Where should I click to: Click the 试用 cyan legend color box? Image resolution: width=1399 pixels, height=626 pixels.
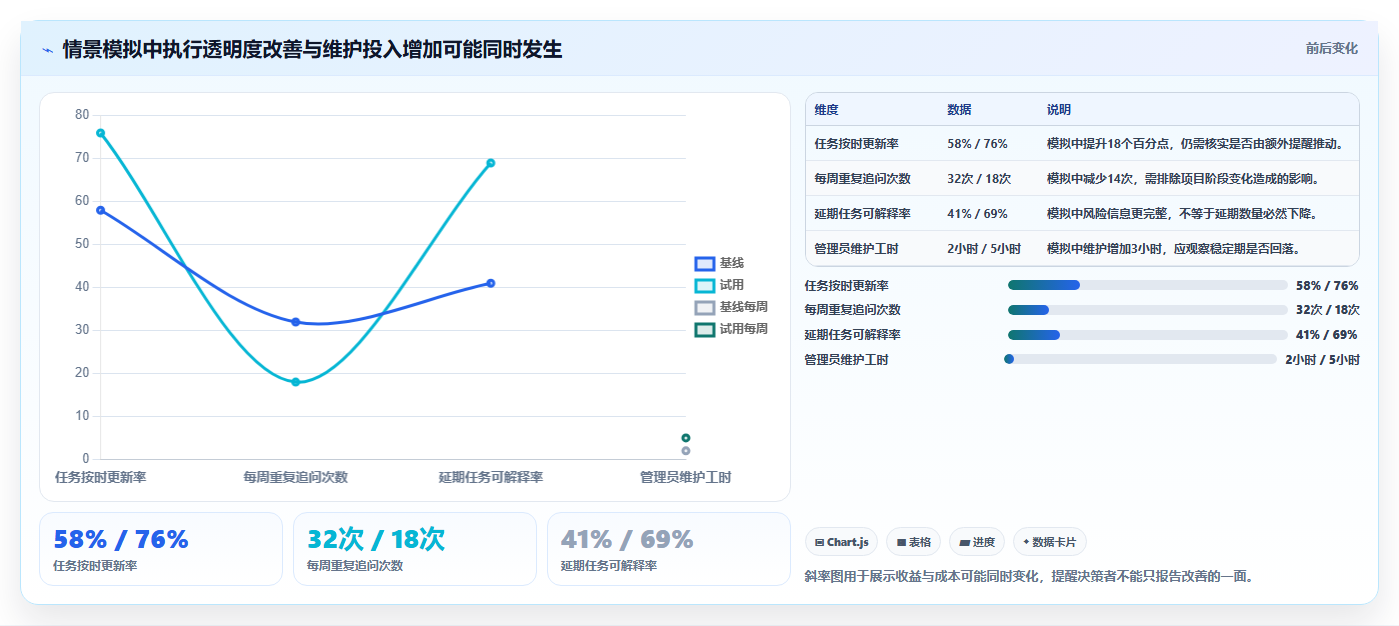tap(705, 285)
